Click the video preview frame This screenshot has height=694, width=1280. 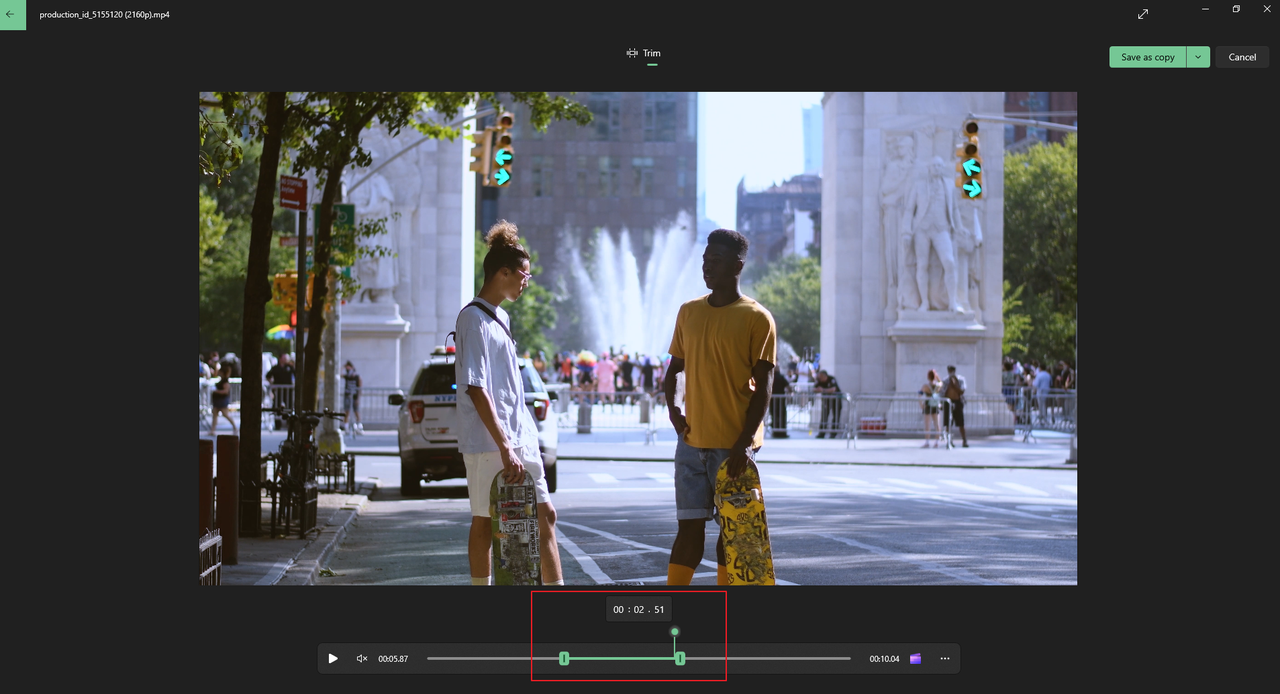pos(638,338)
